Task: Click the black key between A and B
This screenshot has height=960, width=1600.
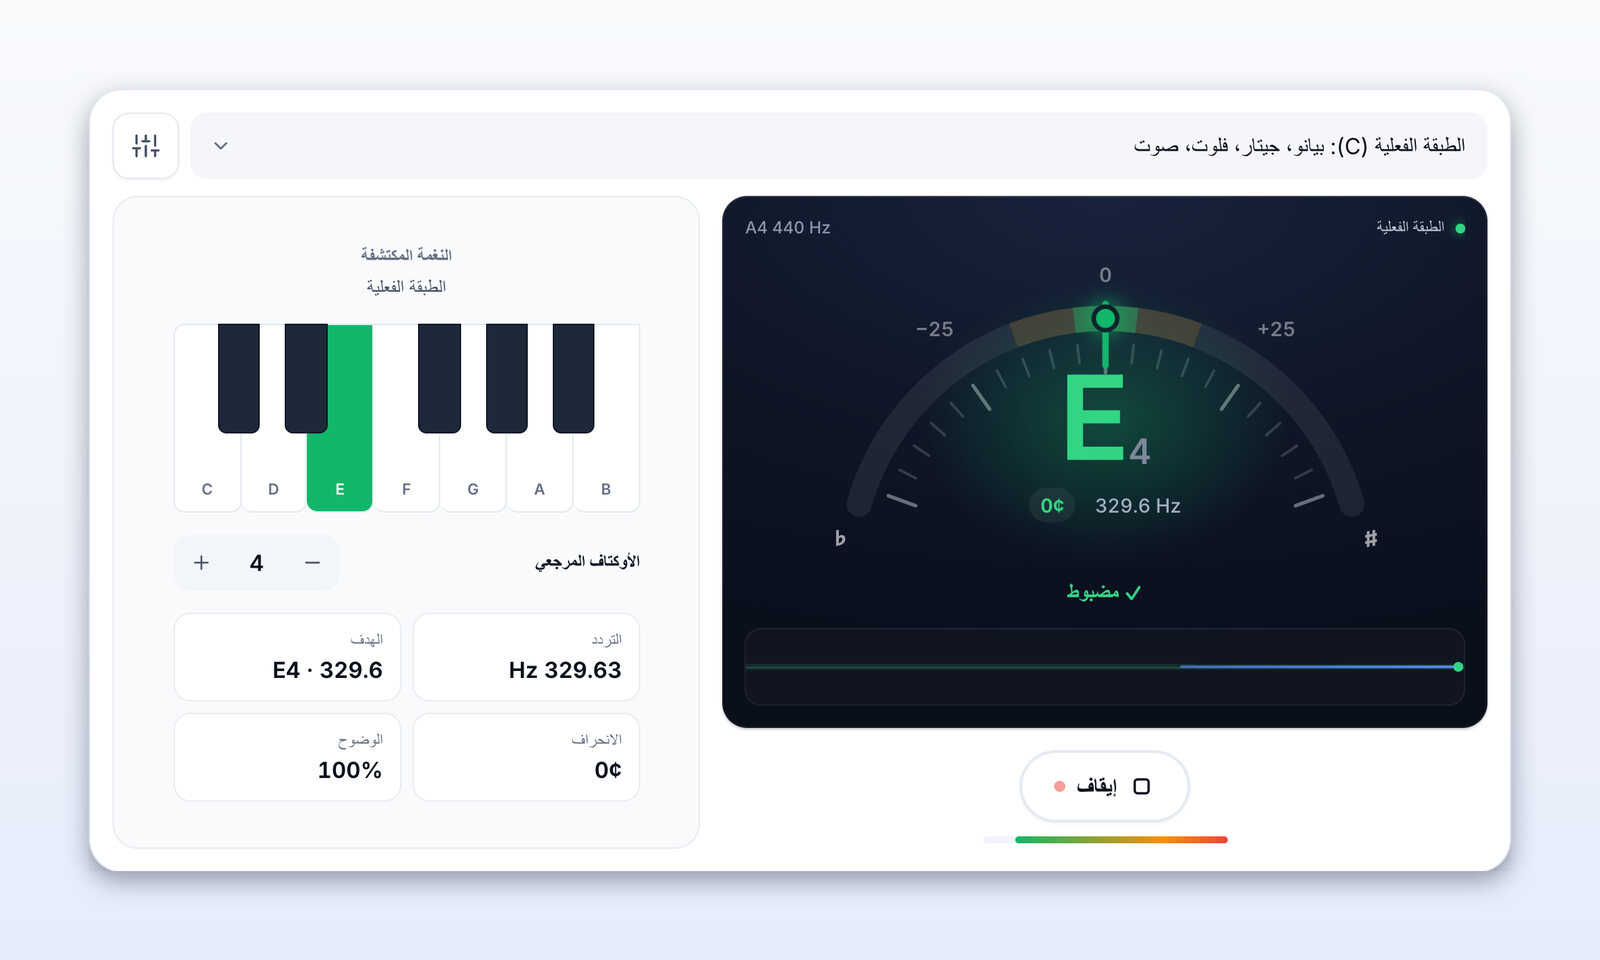Action: (x=573, y=378)
